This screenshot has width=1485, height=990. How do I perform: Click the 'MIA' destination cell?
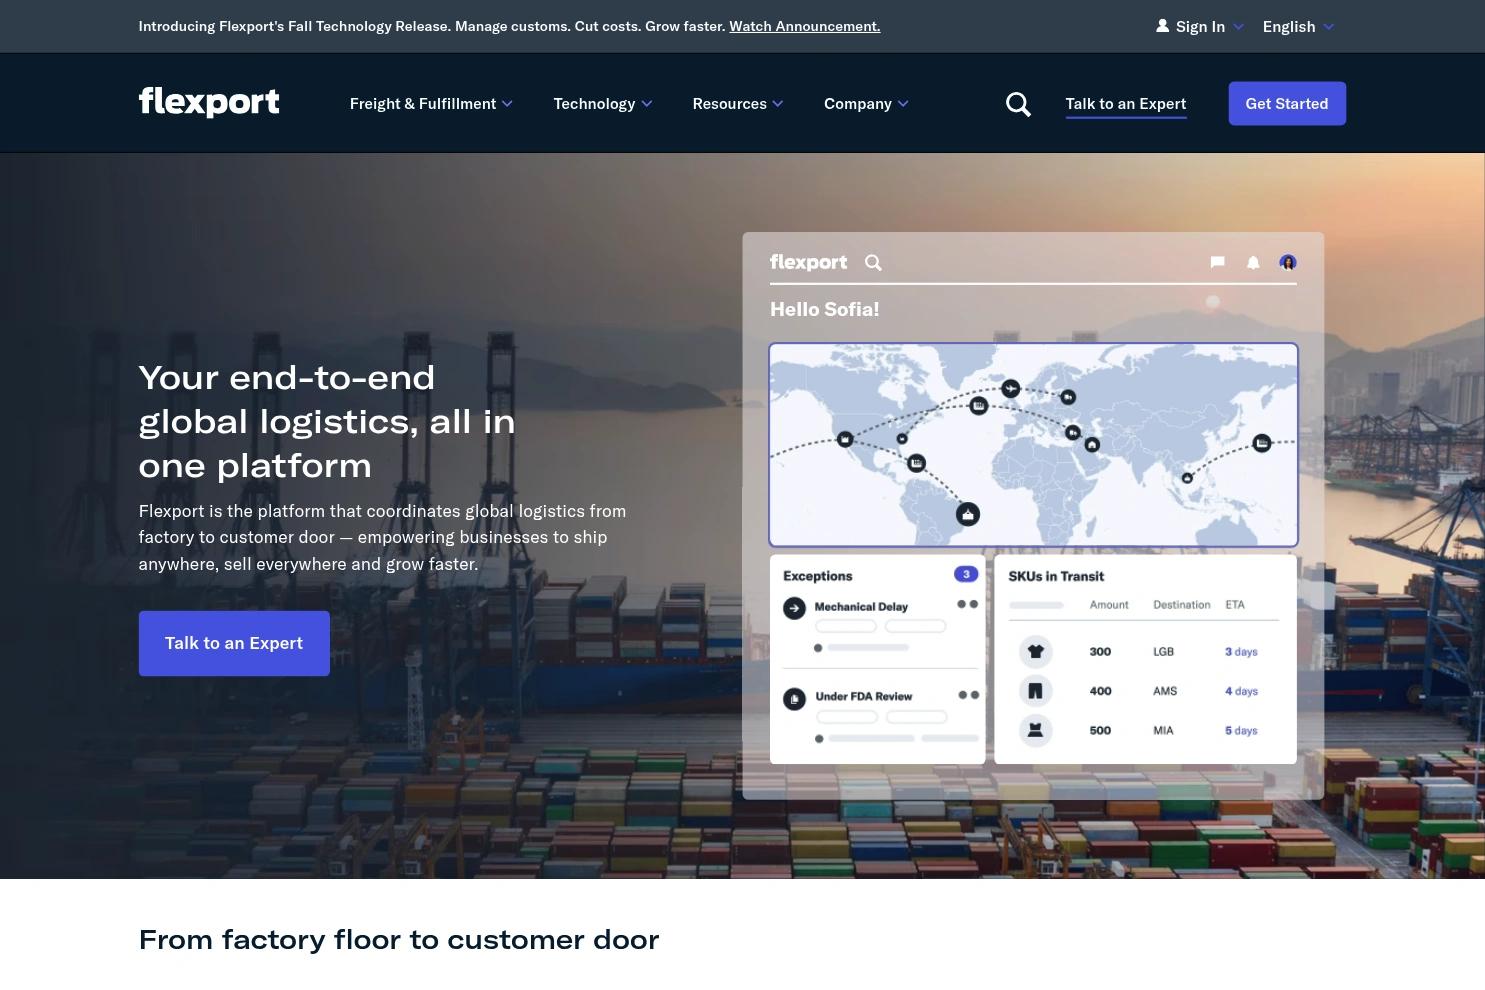(x=1163, y=731)
